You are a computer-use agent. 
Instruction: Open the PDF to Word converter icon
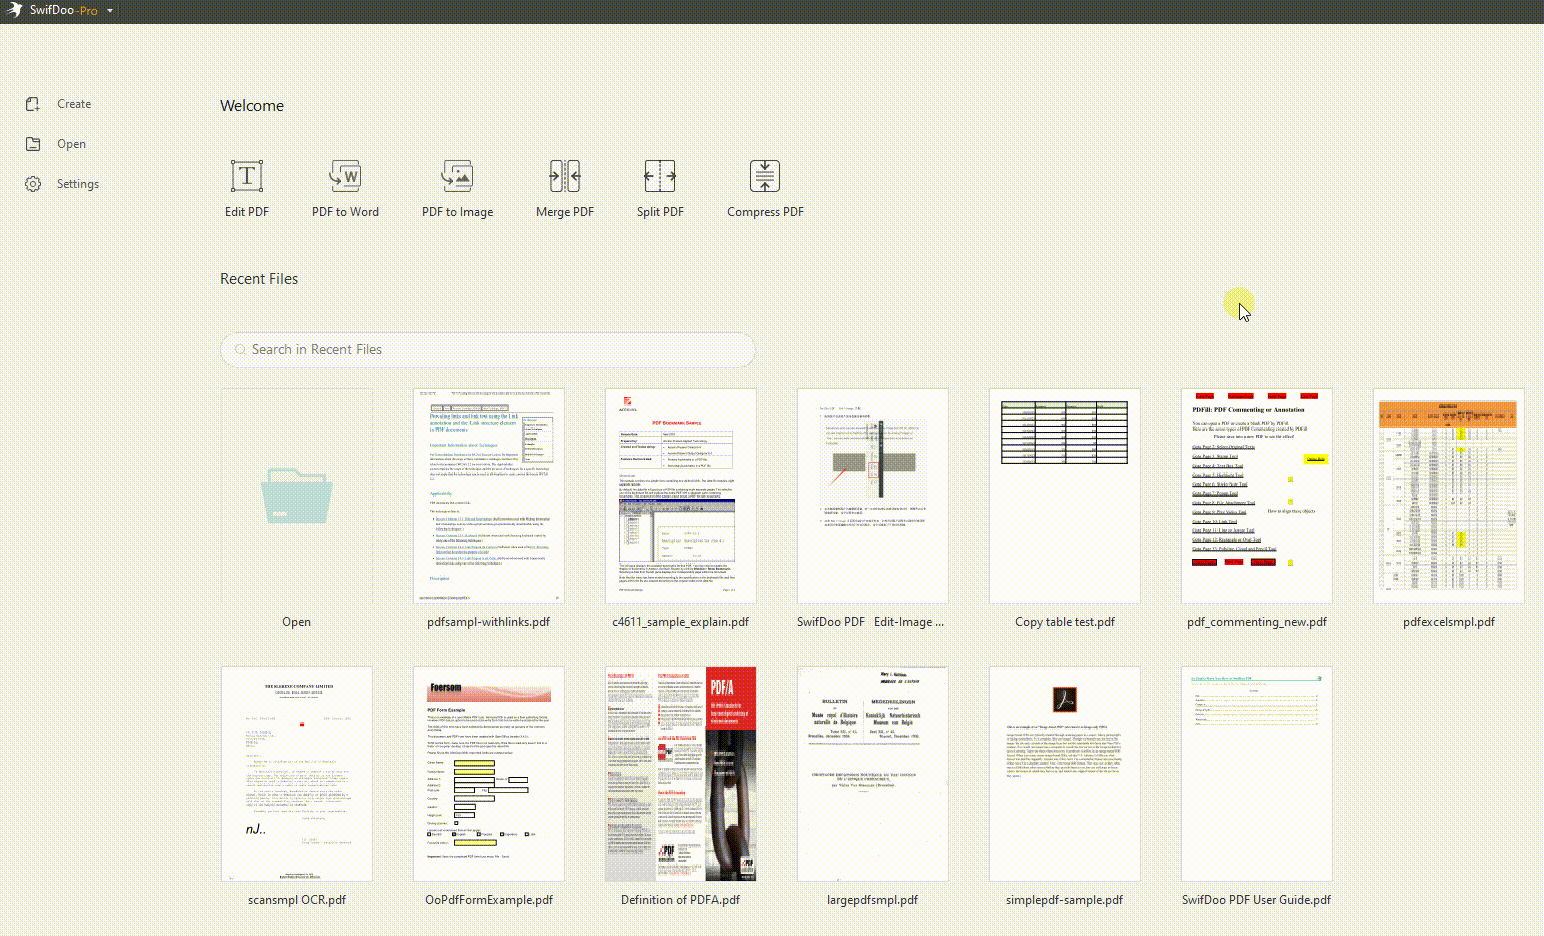[x=345, y=176]
